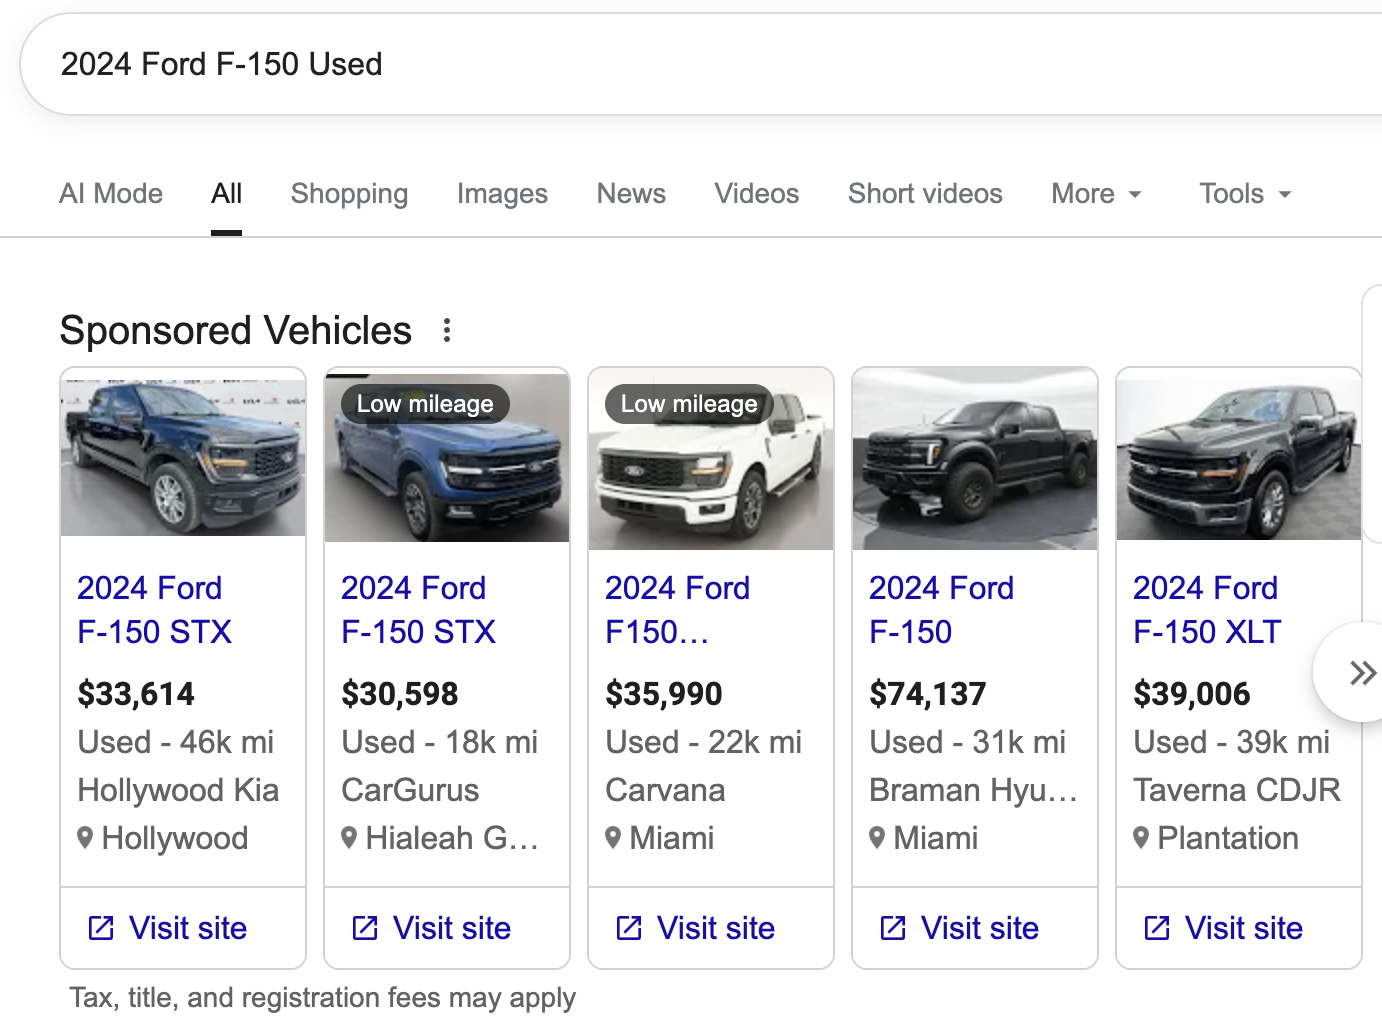Click the Braman Hyu… dealer name
The height and width of the screenshot is (1026, 1382).
tap(974, 790)
